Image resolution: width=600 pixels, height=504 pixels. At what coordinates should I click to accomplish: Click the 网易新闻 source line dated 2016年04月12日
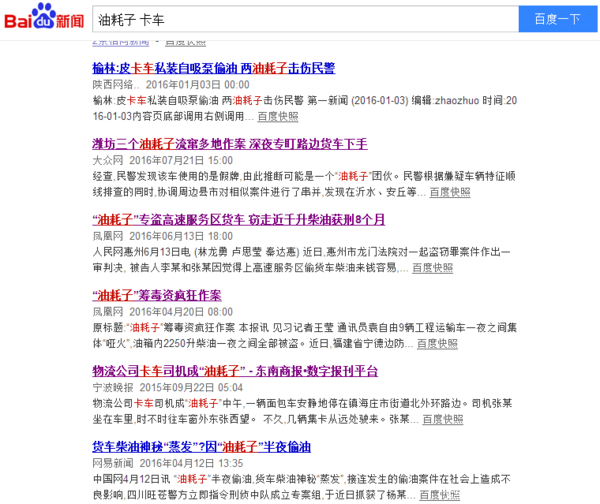tap(167, 464)
